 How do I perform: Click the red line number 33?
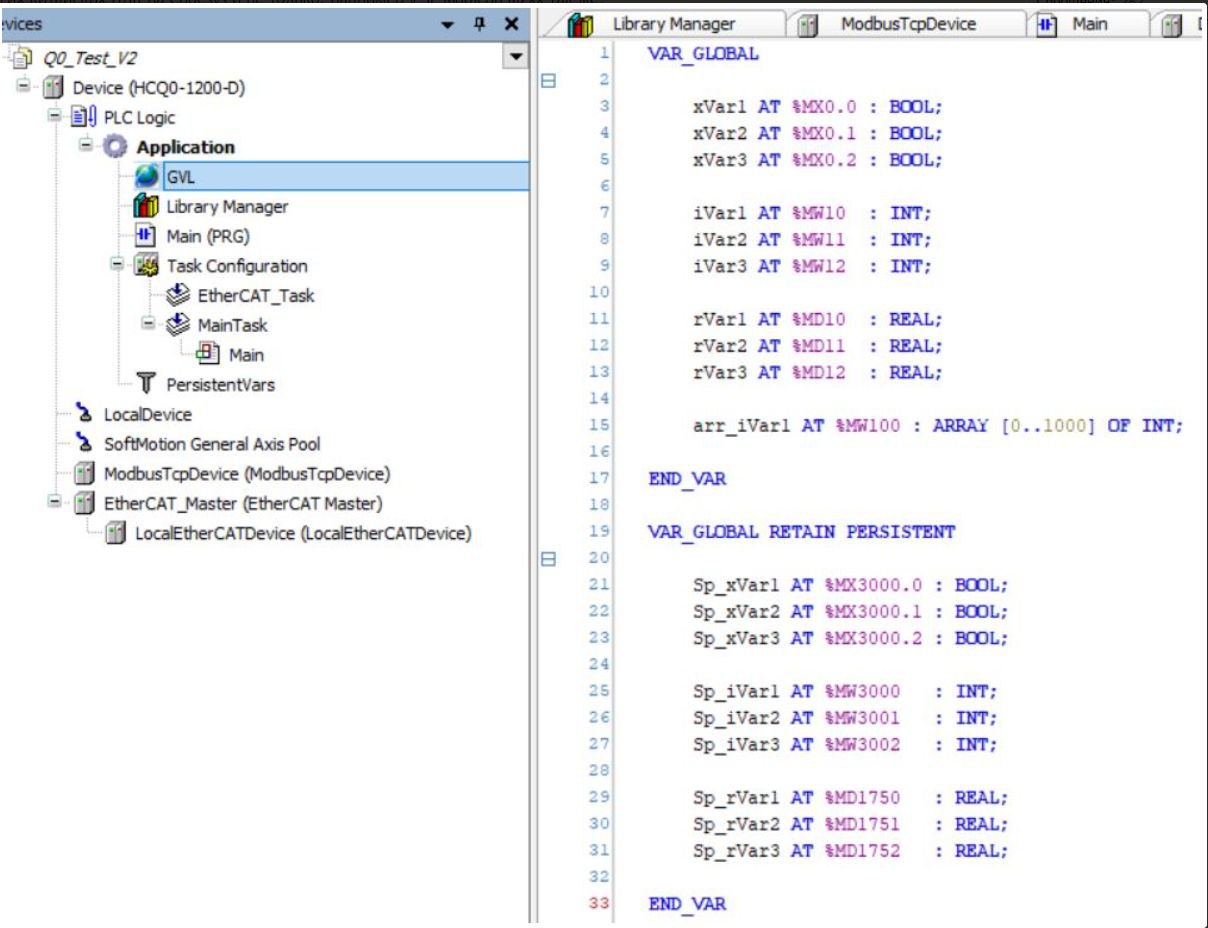coord(600,905)
